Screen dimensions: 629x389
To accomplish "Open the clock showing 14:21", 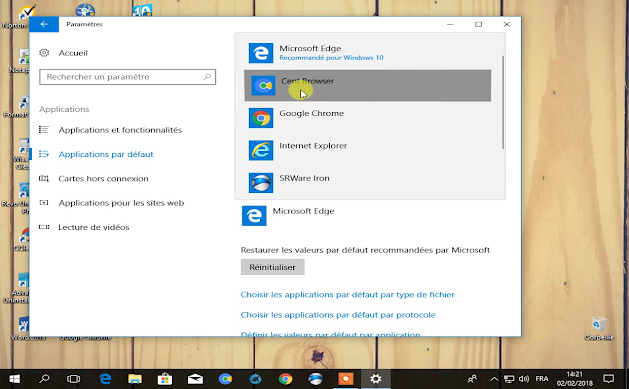I will click(x=574, y=379).
